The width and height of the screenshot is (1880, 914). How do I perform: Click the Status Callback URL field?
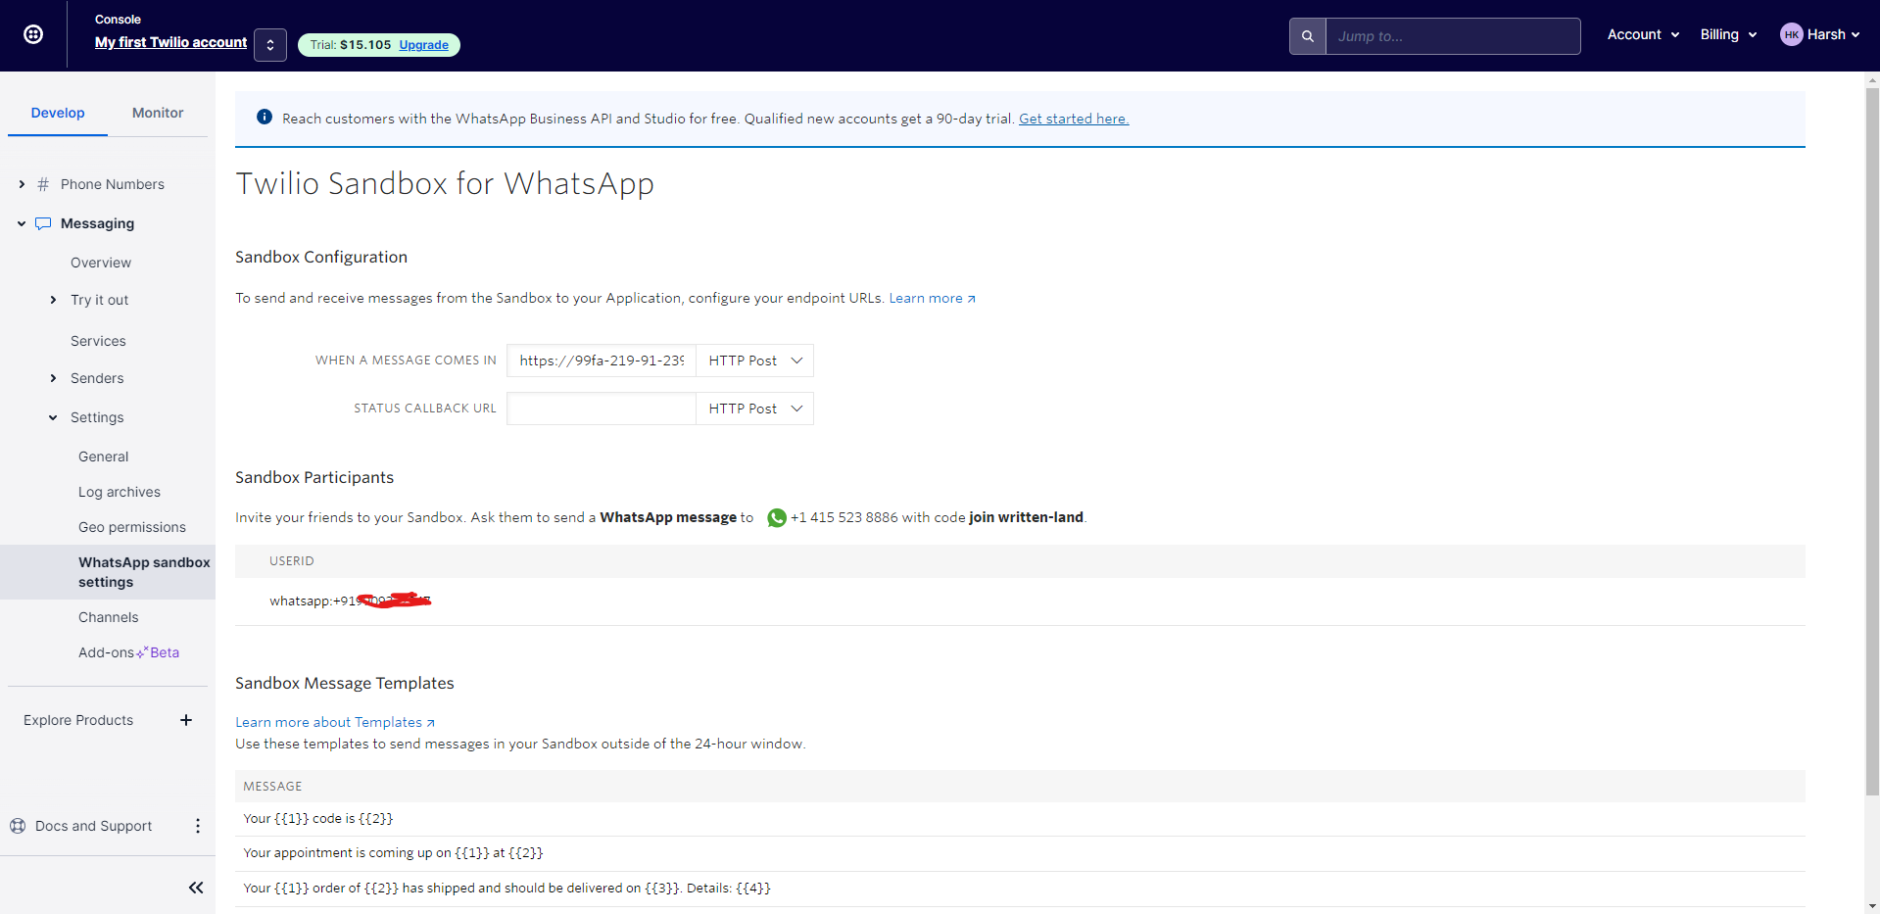coord(601,409)
